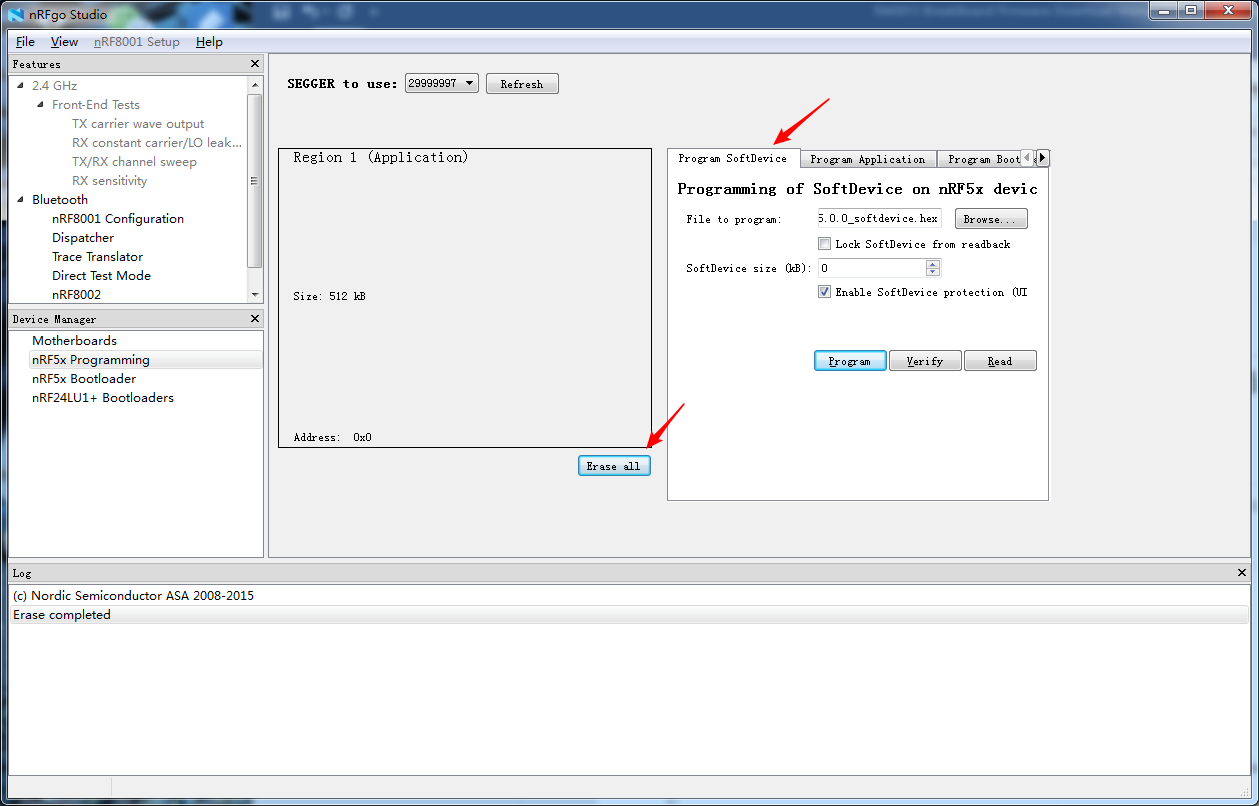This screenshot has width=1259, height=806.
Task: Select RX sensitivity item
Action: tap(109, 181)
